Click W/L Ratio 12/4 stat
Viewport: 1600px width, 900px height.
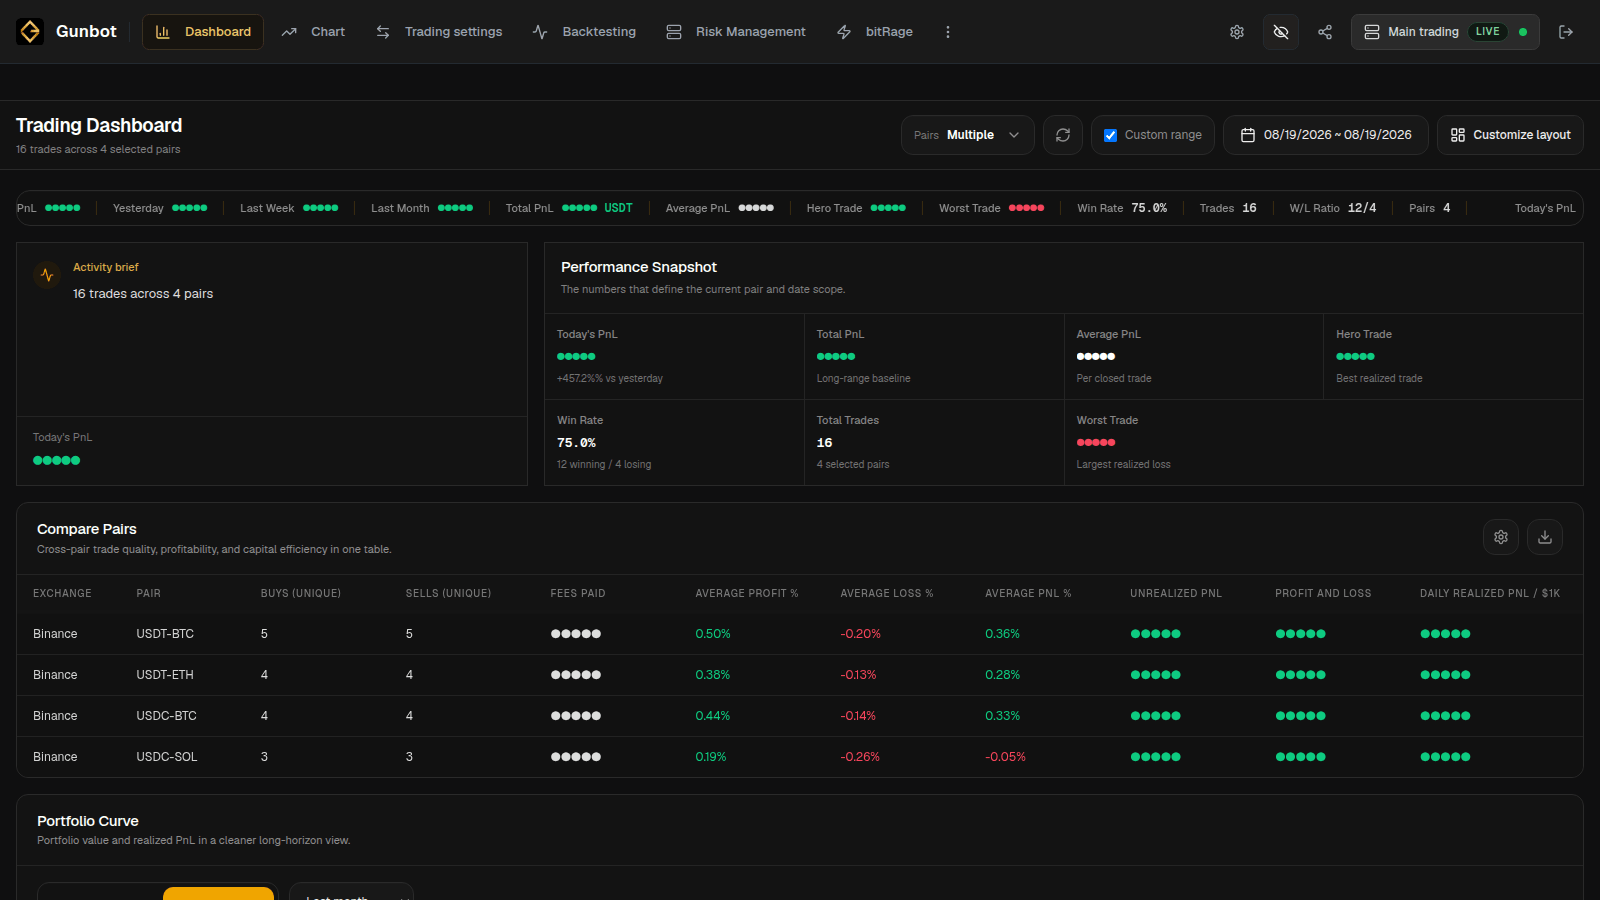(x=1333, y=208)
